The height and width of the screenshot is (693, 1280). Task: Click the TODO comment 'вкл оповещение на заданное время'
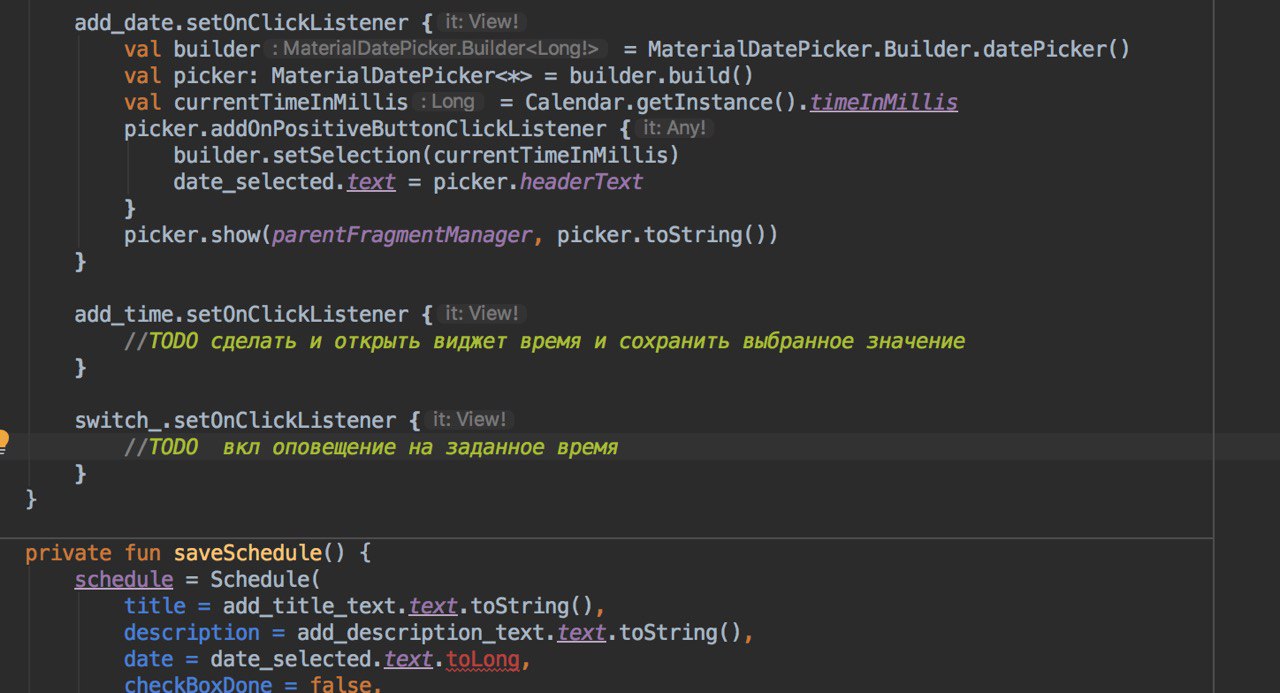(x=371, y=447)
